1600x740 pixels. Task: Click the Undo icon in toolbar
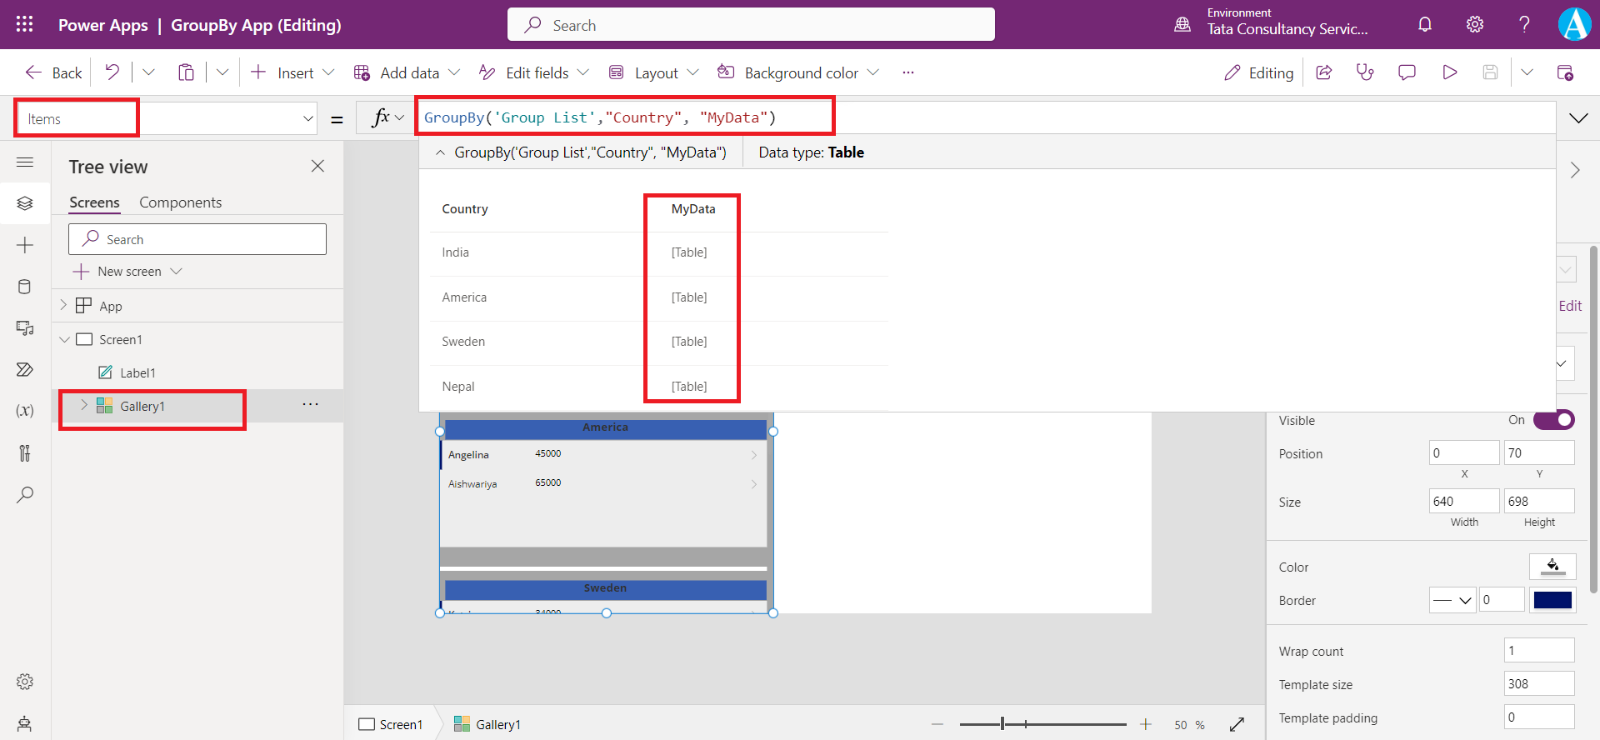[112, 72]
